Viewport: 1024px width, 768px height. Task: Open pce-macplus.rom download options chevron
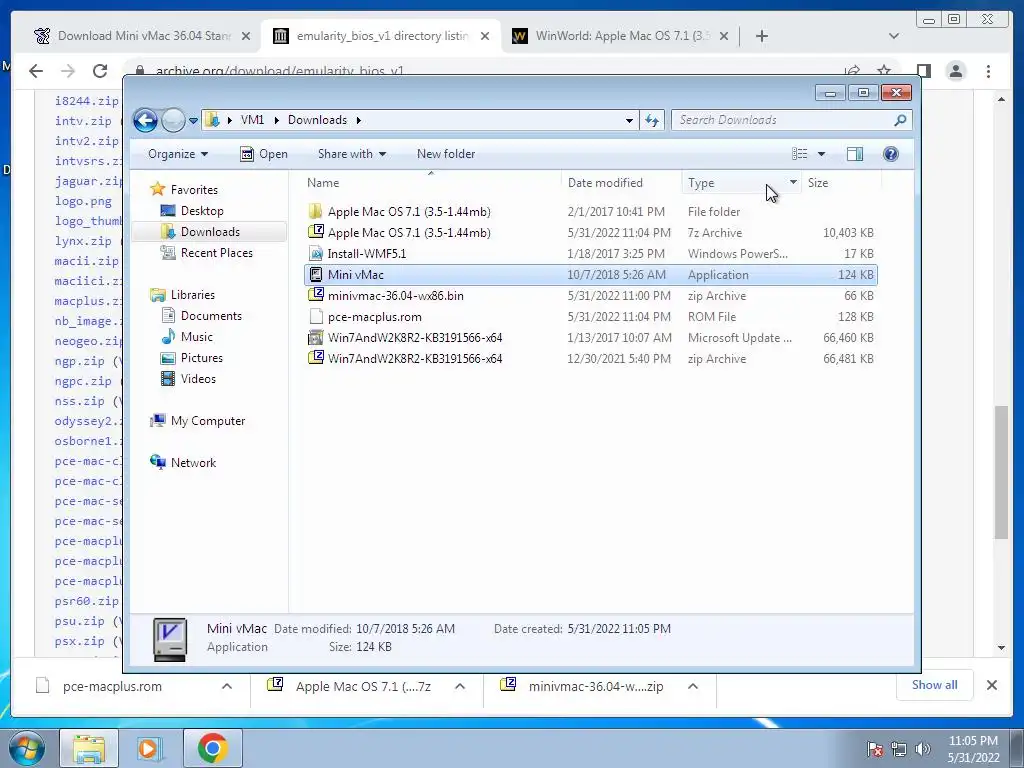[x=227, y=686]
